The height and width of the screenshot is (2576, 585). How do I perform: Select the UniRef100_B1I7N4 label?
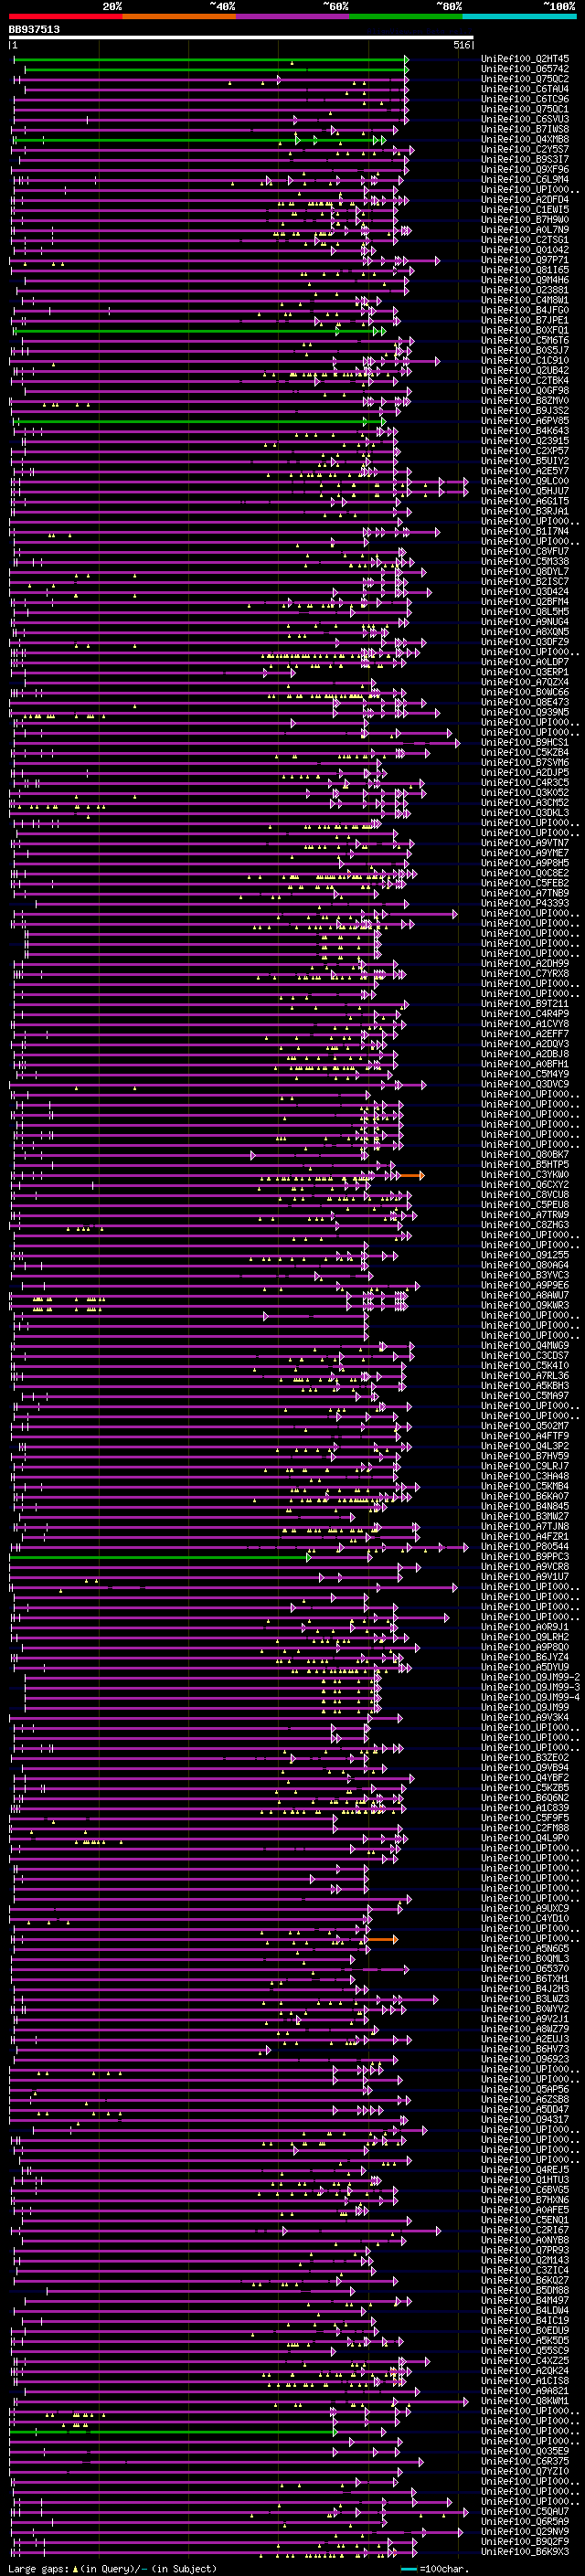(525, 531)
